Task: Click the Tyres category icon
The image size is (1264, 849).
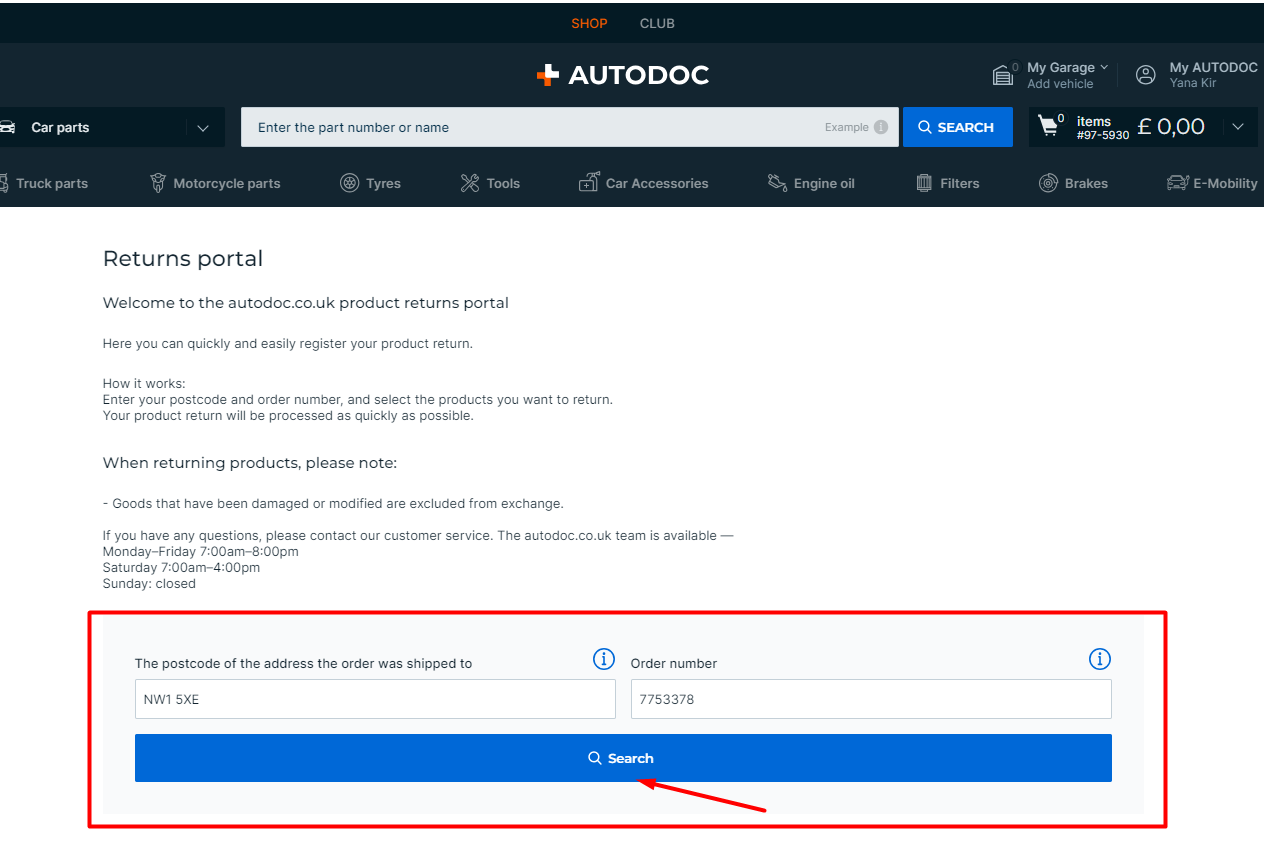Action: (x=349, y=183)
